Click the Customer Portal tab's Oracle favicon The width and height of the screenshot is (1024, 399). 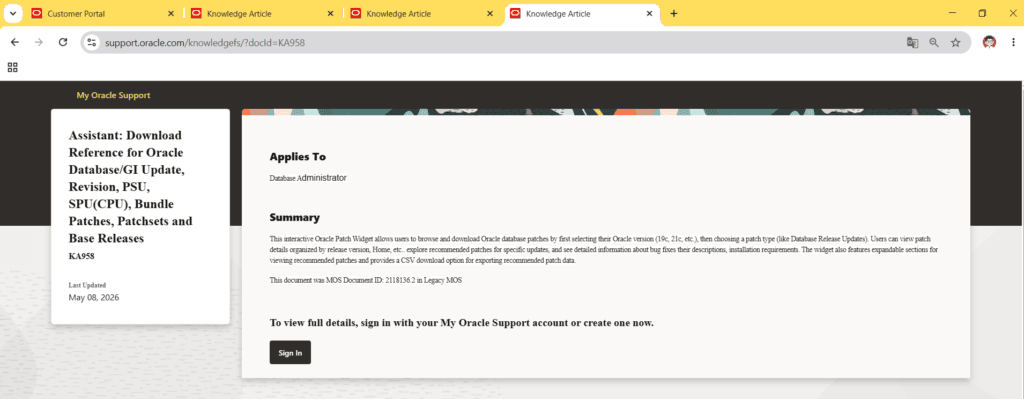click(37, 13)
